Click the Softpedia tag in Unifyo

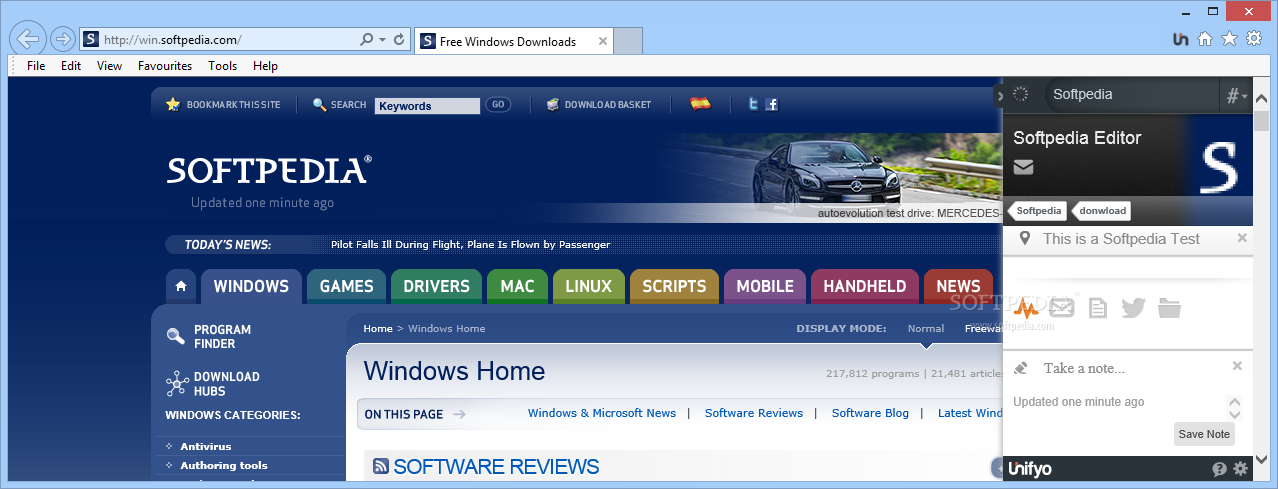[x=1038, y=210]
